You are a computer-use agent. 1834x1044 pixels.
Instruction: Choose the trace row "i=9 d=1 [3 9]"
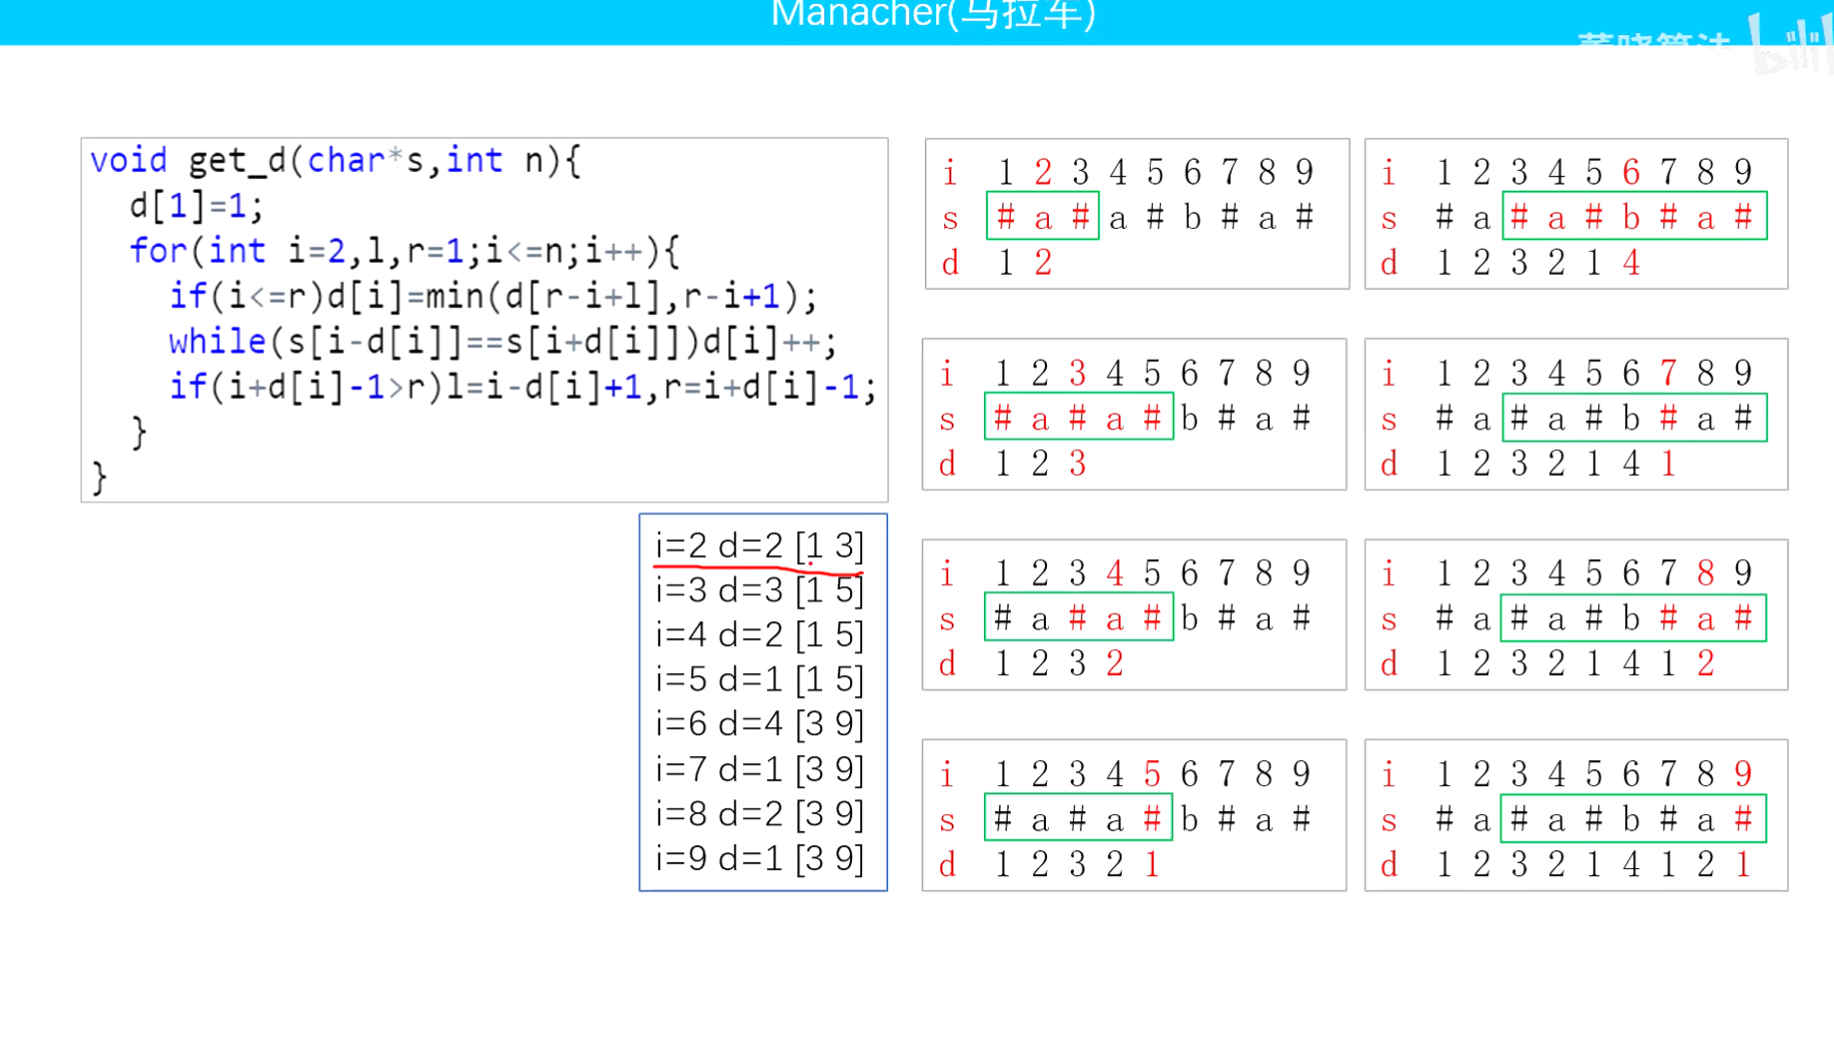pyautogui.click(x=759, y=858)
